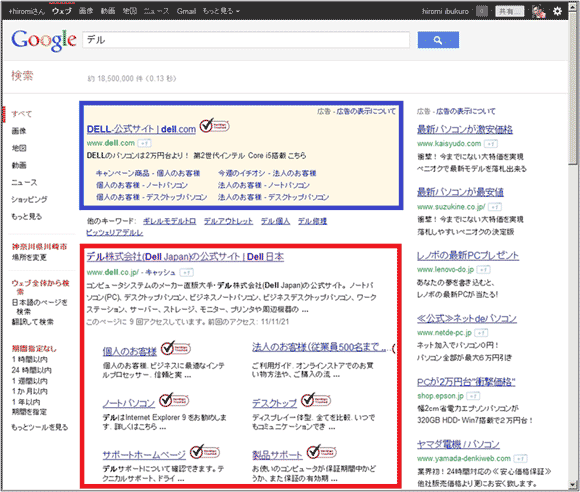Click +1 badge beside www.suzukine.co.jp
This screenshot has width=580, height=492.
495,207
